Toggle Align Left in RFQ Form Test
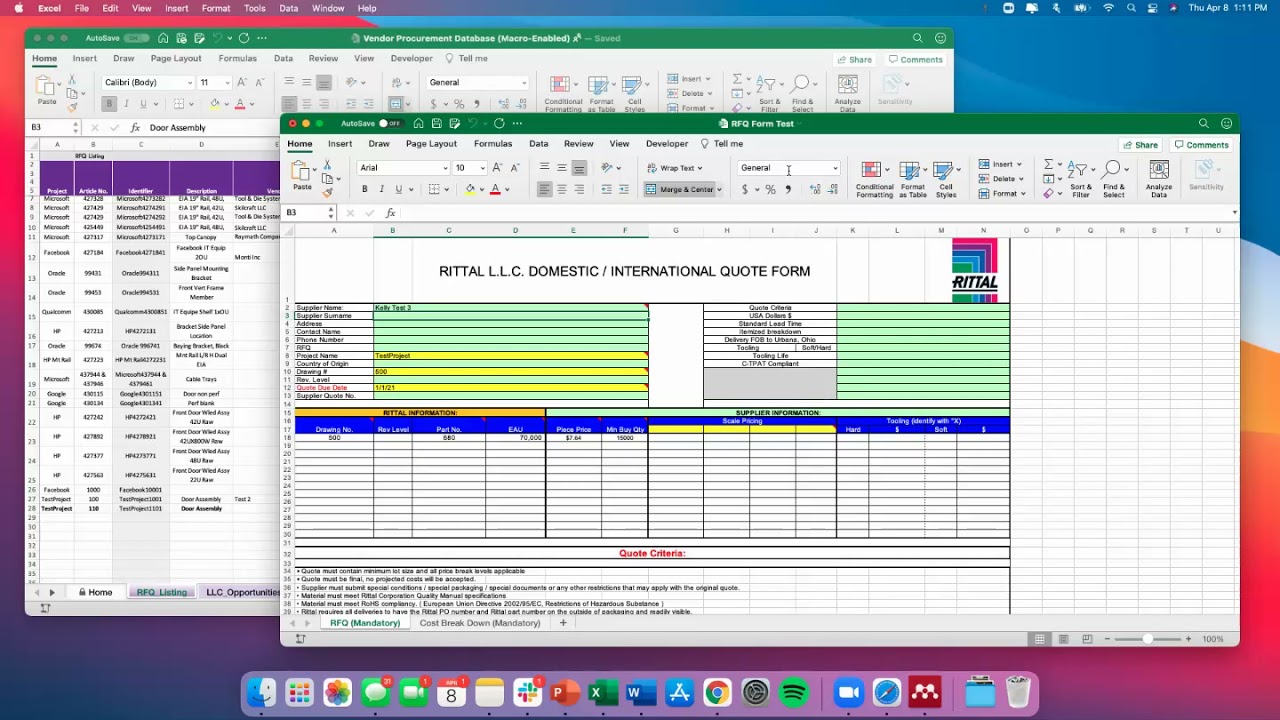1280x720 pixels. point(544,189)
